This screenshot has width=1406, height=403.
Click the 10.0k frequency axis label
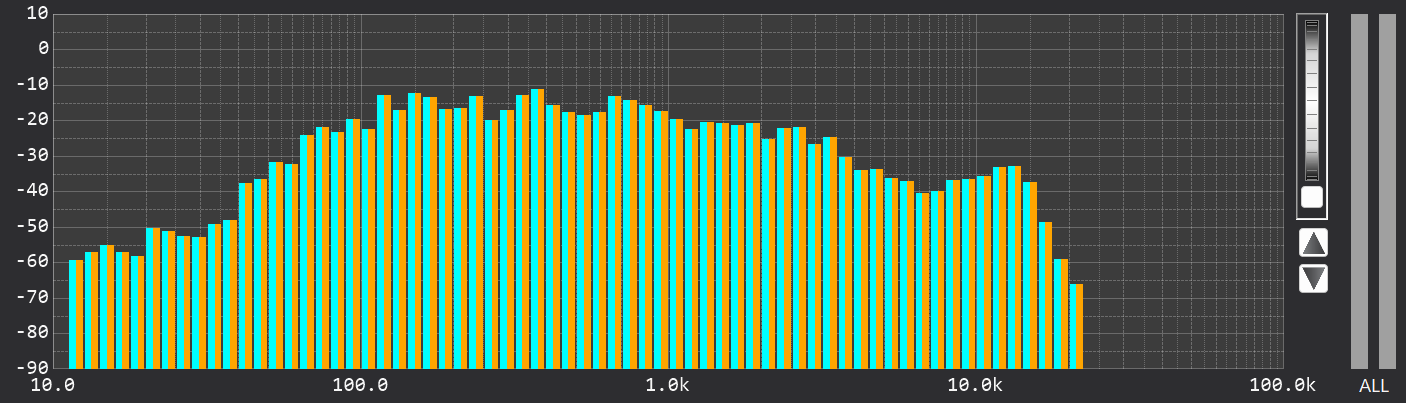[975, 386]
